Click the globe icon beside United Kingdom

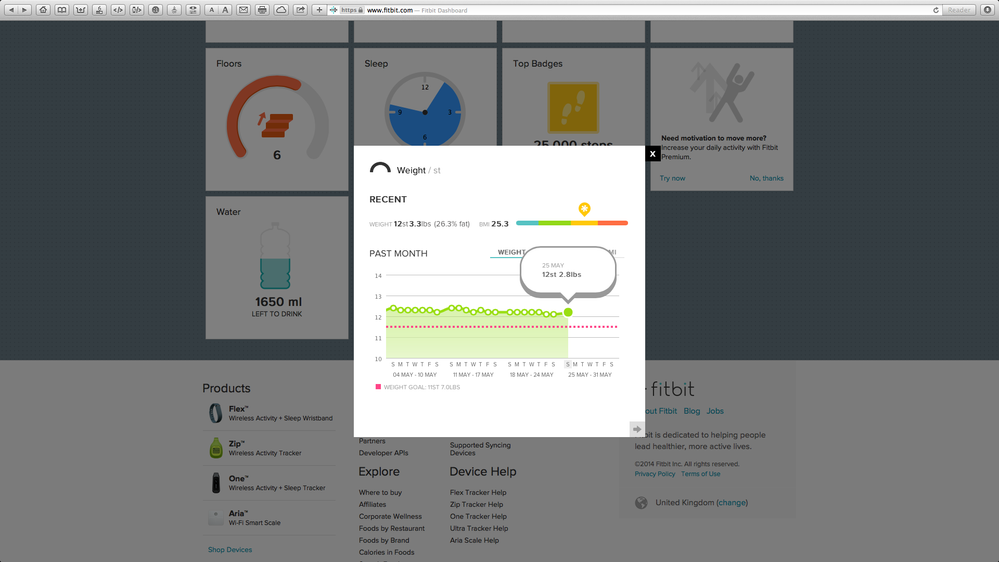[641, 503]
